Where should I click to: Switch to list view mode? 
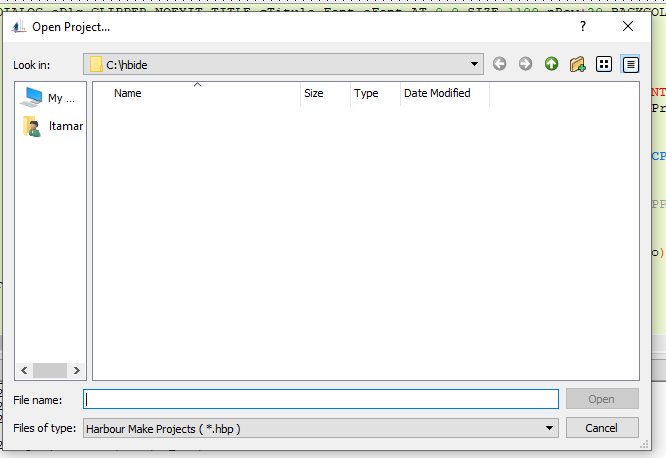coord(604,64)
